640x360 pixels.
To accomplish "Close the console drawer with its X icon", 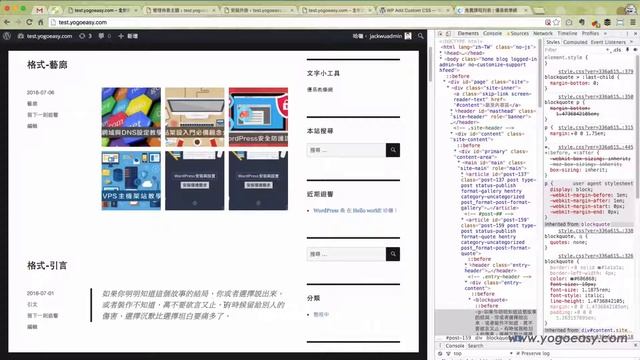I will click(636, 345).
